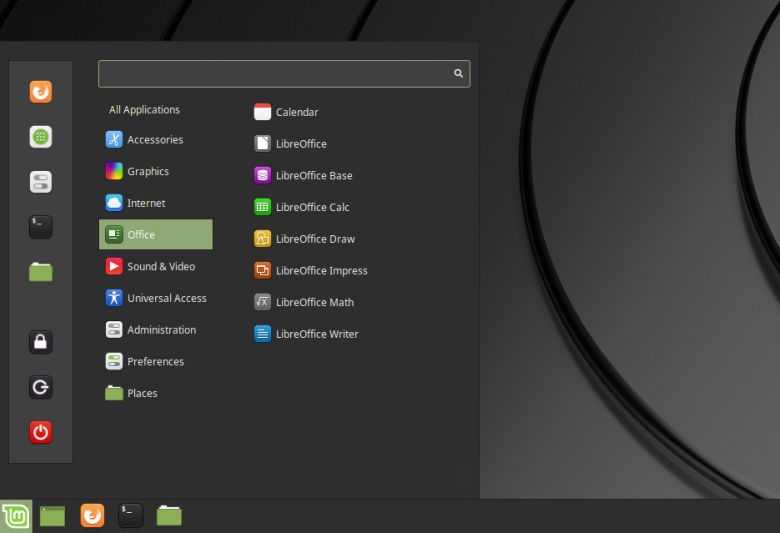Click the red power Quit icon
The width and height of the screenshot is (780, 533).
point(41,432)
